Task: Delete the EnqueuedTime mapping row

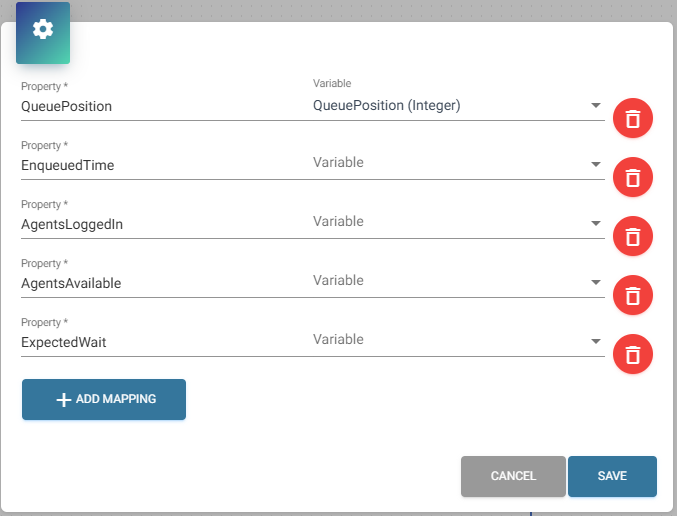Action: 632,177
